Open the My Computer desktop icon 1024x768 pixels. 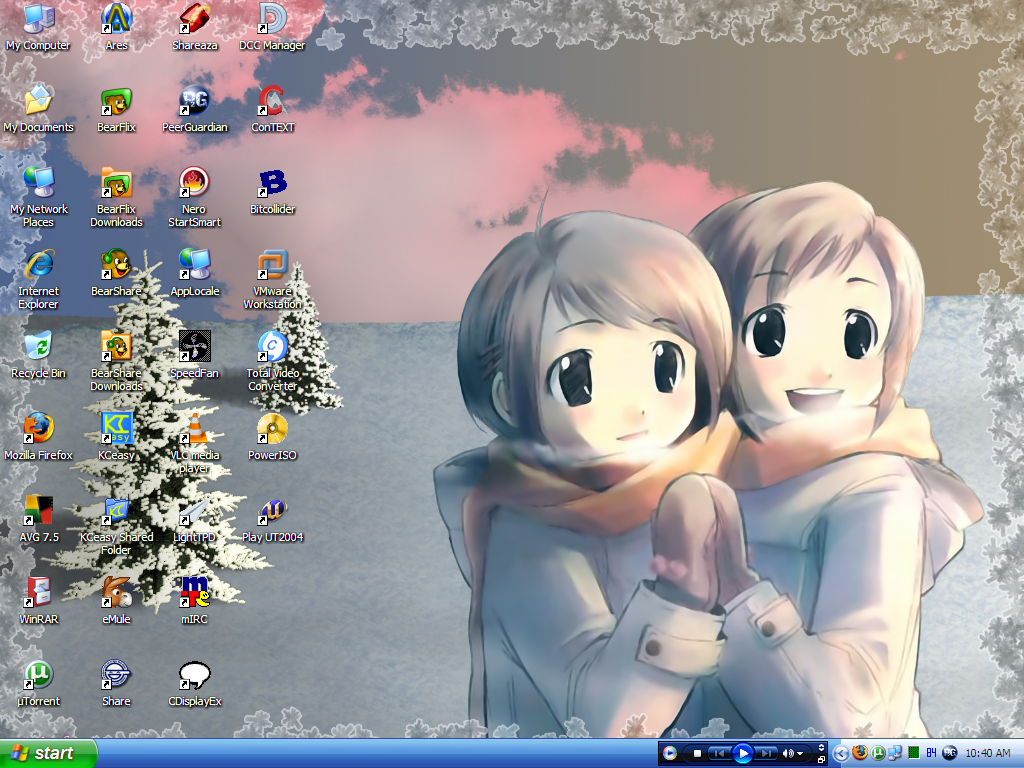pos(39,27)
